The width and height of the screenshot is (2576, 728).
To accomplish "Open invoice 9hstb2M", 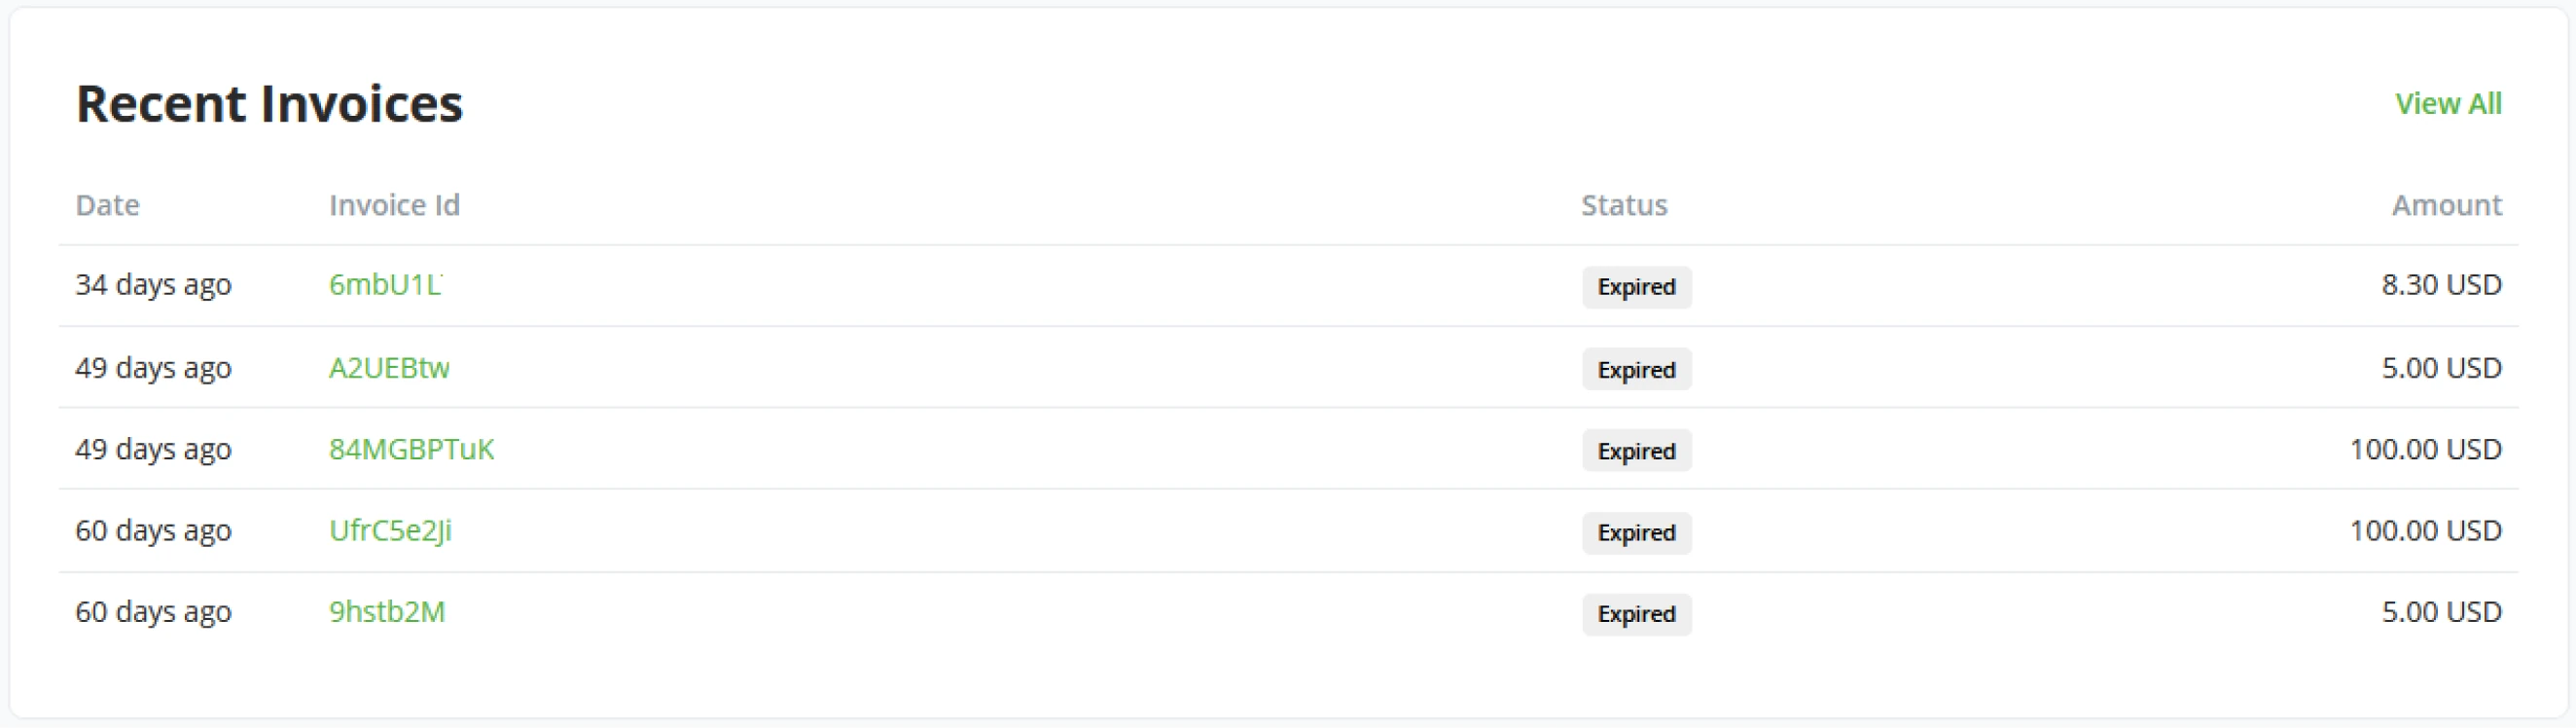I will click(x=387, y=611).
